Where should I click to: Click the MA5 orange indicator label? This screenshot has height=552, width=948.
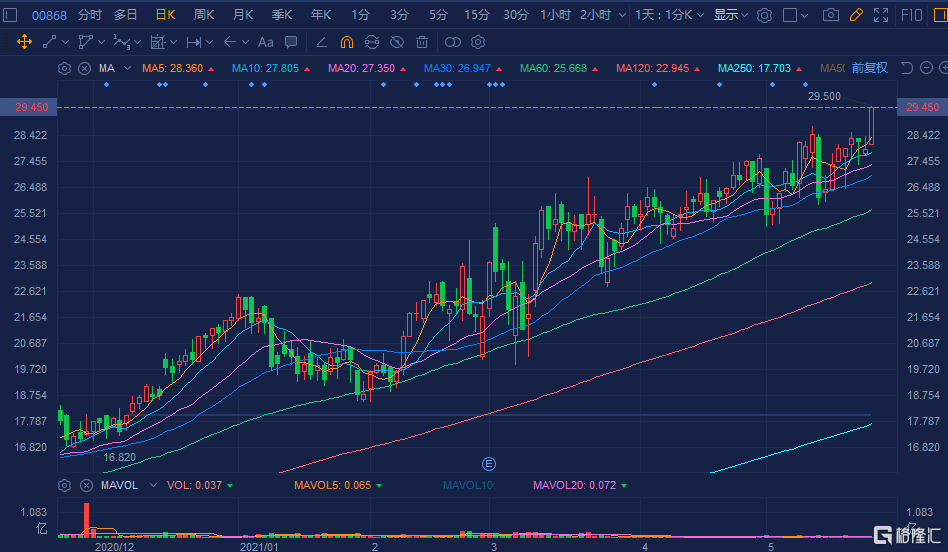172,68
